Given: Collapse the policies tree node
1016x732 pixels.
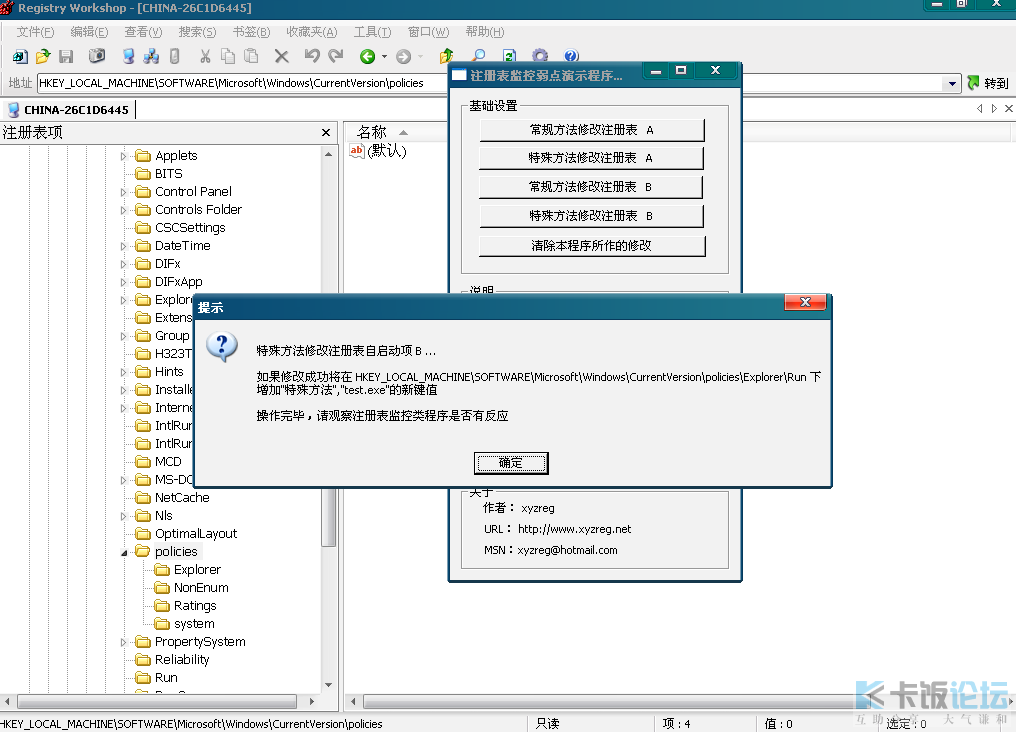Looking at the screenshot, I should pyautogui.click(x=124, y=552).
